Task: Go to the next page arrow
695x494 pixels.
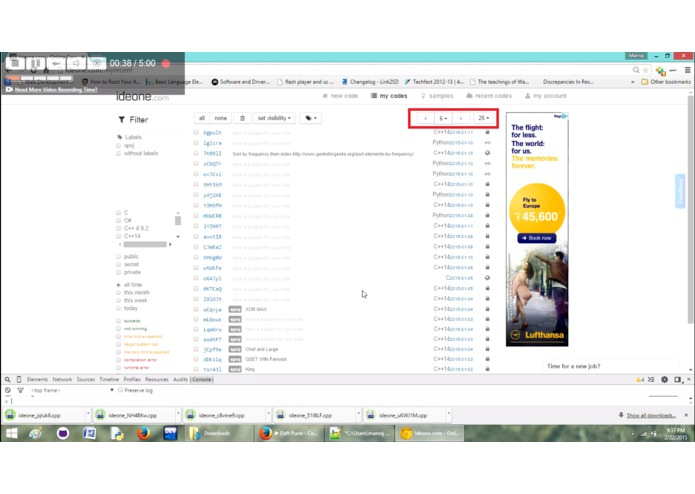Action: pos(461,118)
